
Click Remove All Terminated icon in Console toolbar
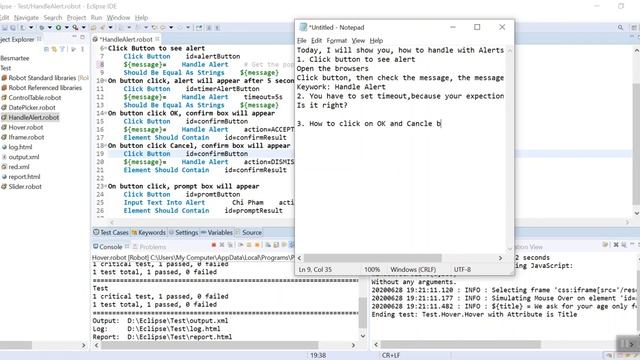click(230, 245)
